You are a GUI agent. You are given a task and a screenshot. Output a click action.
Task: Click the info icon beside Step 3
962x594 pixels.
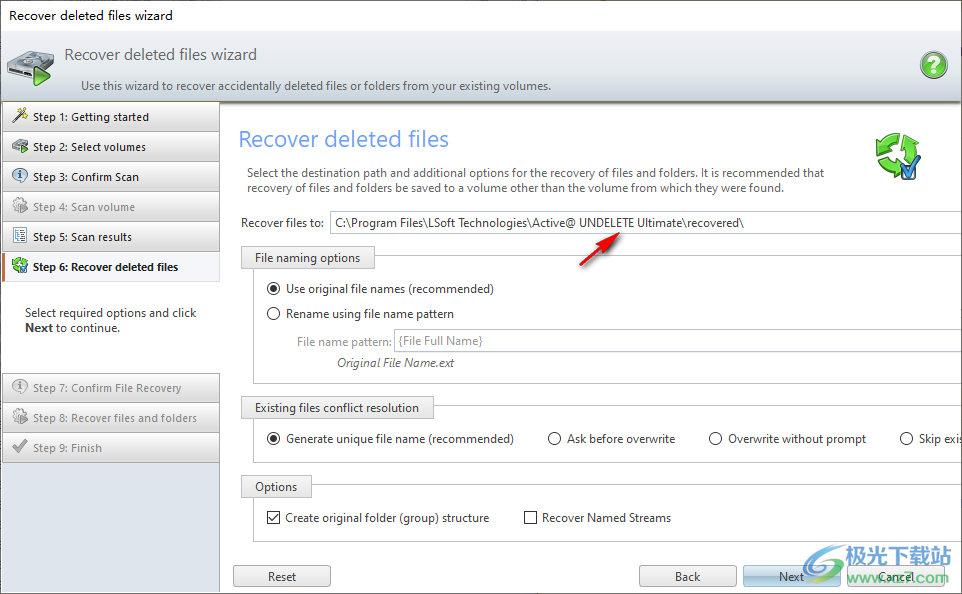click(20, 176)
